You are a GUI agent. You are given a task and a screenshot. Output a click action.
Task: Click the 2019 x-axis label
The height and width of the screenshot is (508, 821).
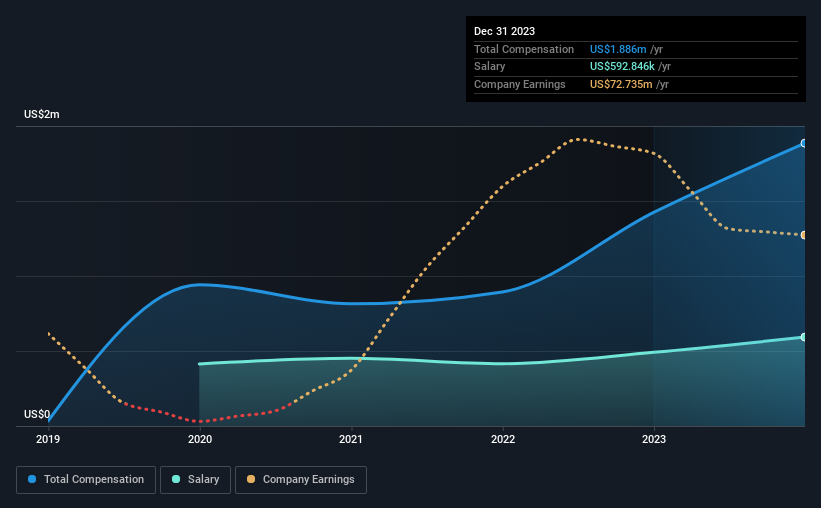click(48, 439)
